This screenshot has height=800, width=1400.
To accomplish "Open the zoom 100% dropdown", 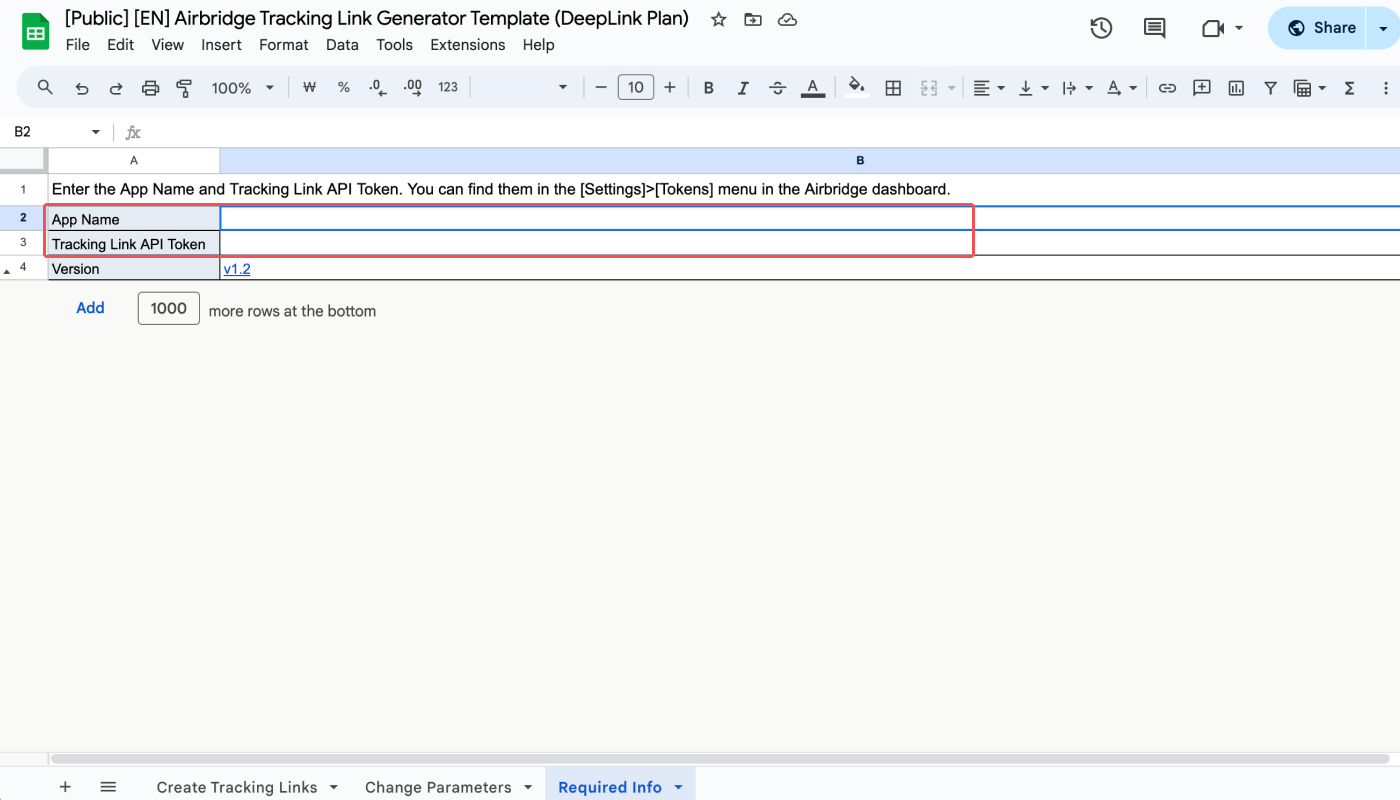I will (x=242, y=88).
